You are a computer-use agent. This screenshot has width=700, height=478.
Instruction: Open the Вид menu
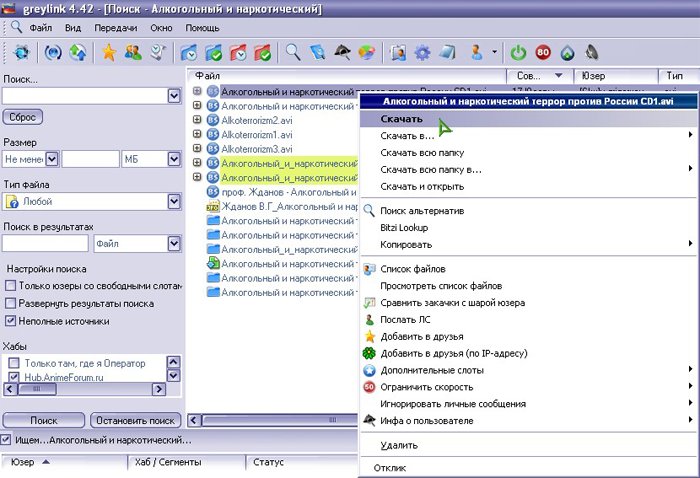[x=73, y=28]
